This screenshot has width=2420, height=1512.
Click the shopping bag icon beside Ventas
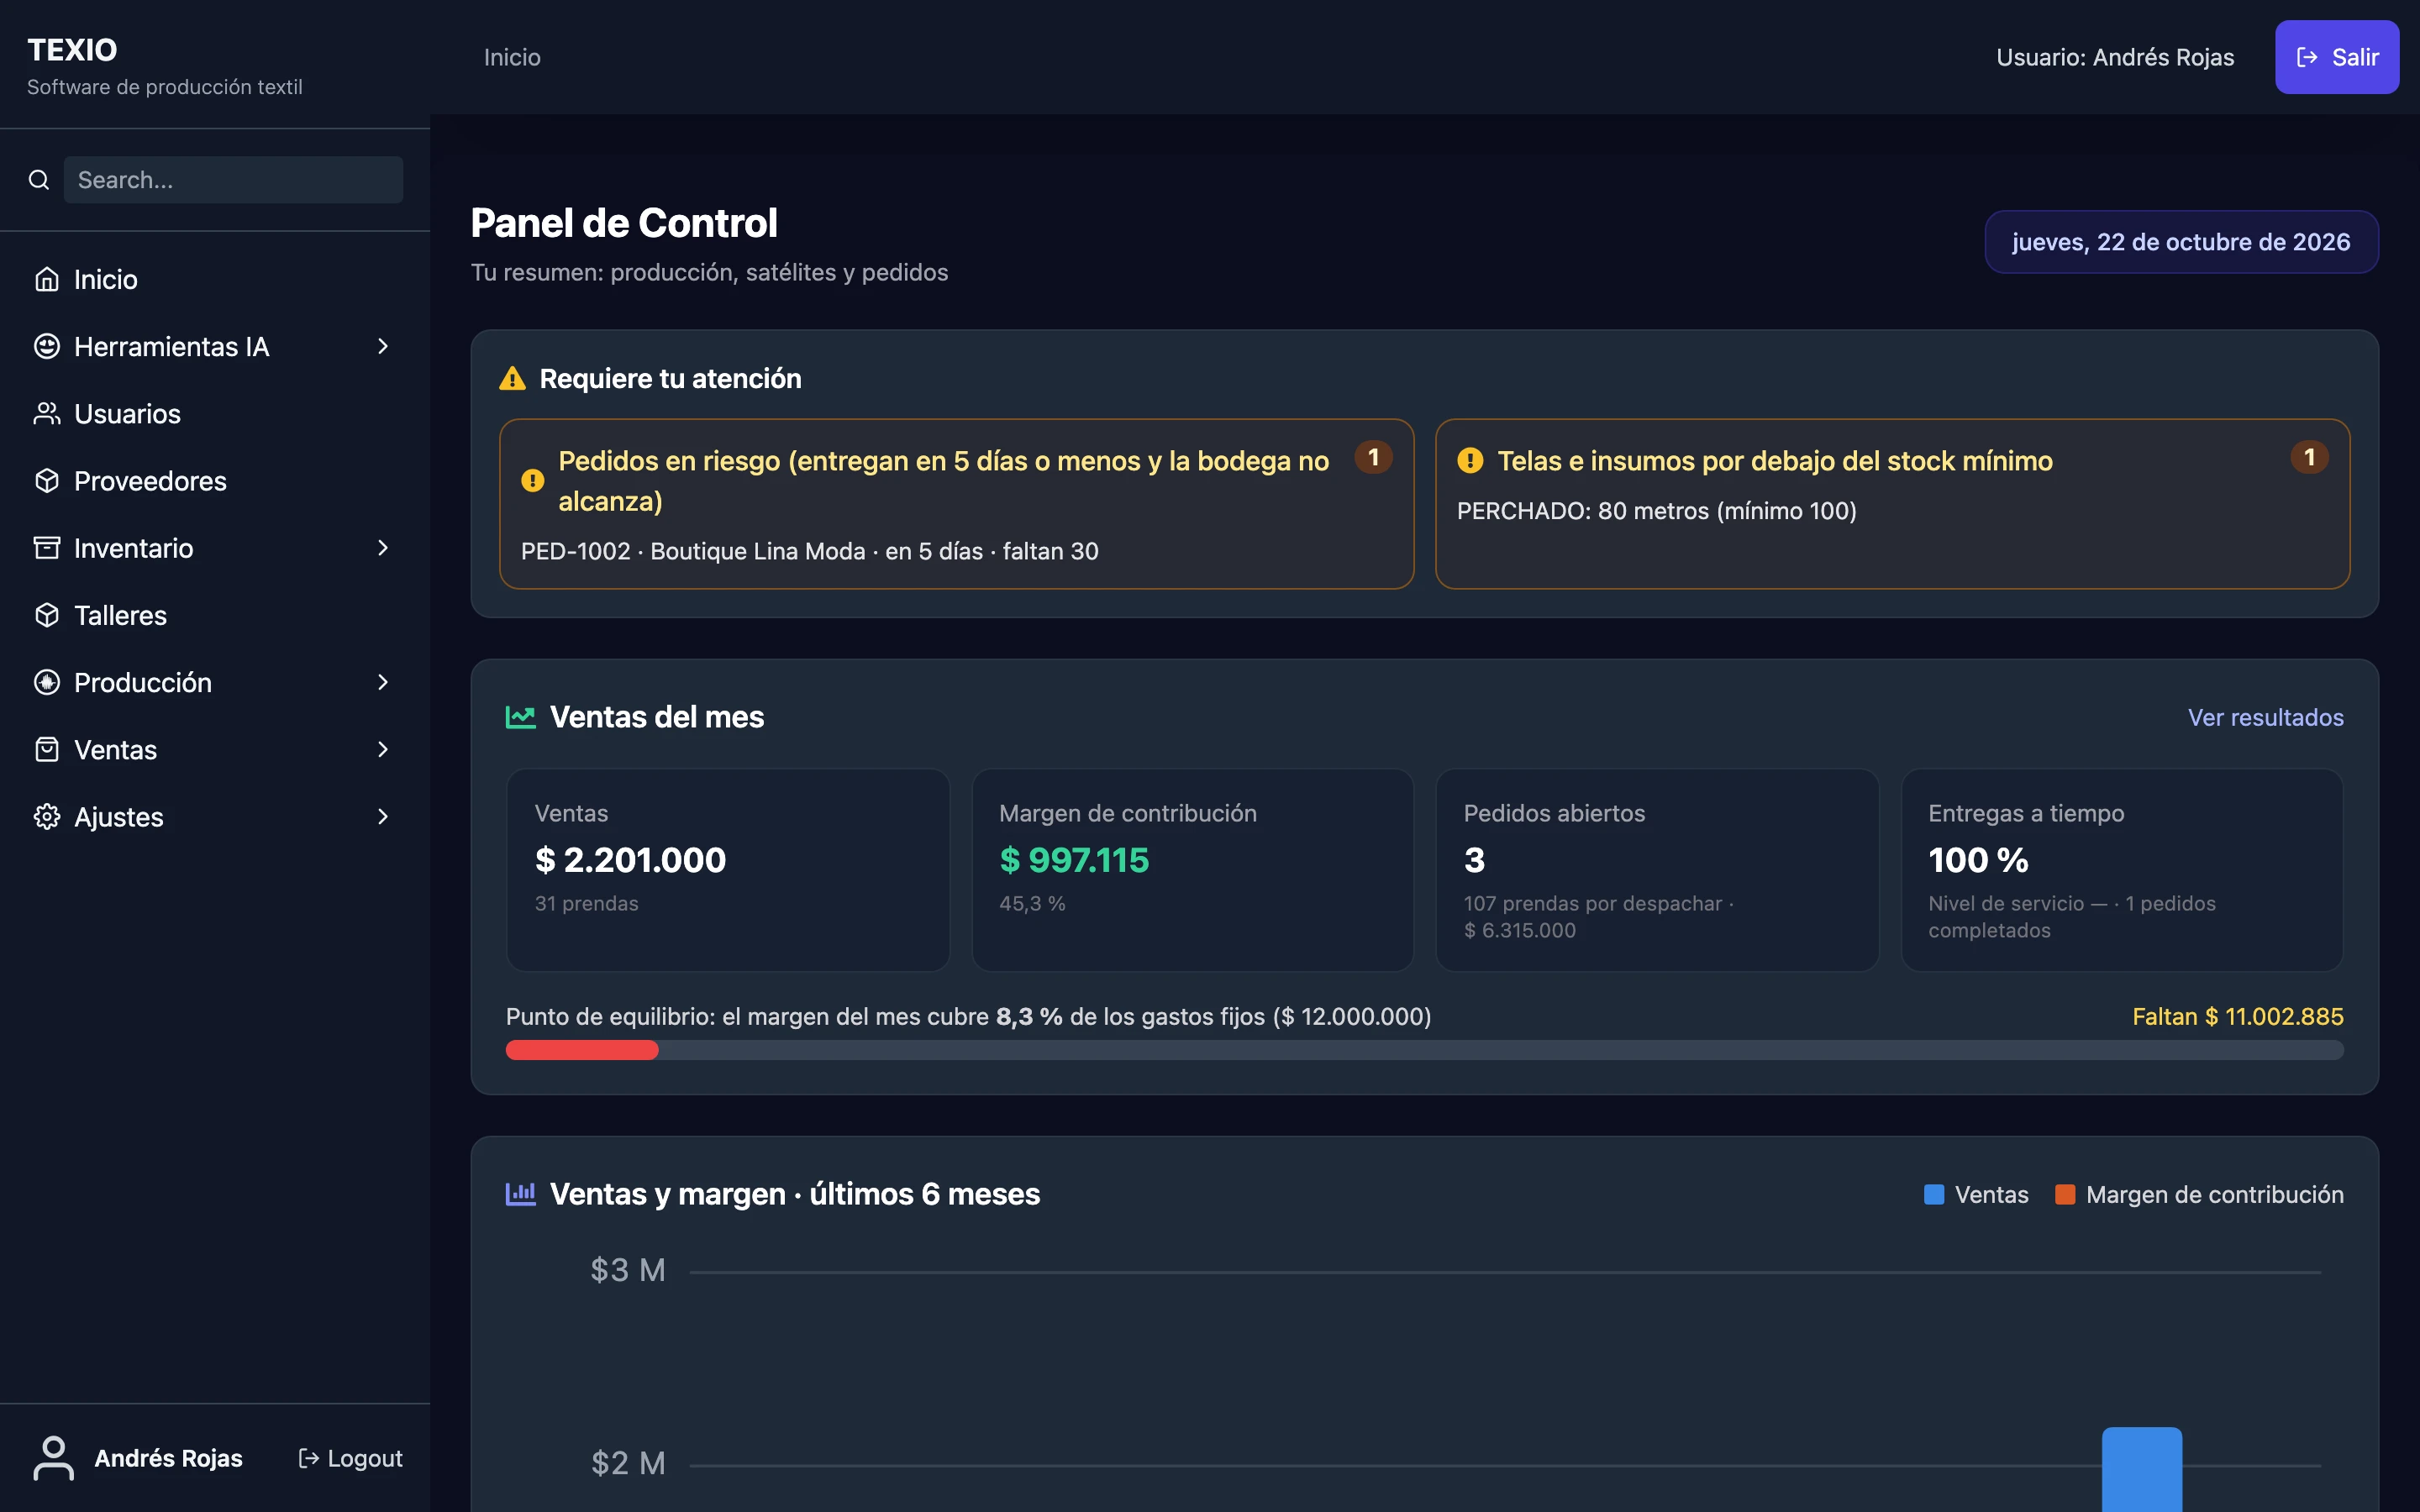47,749
